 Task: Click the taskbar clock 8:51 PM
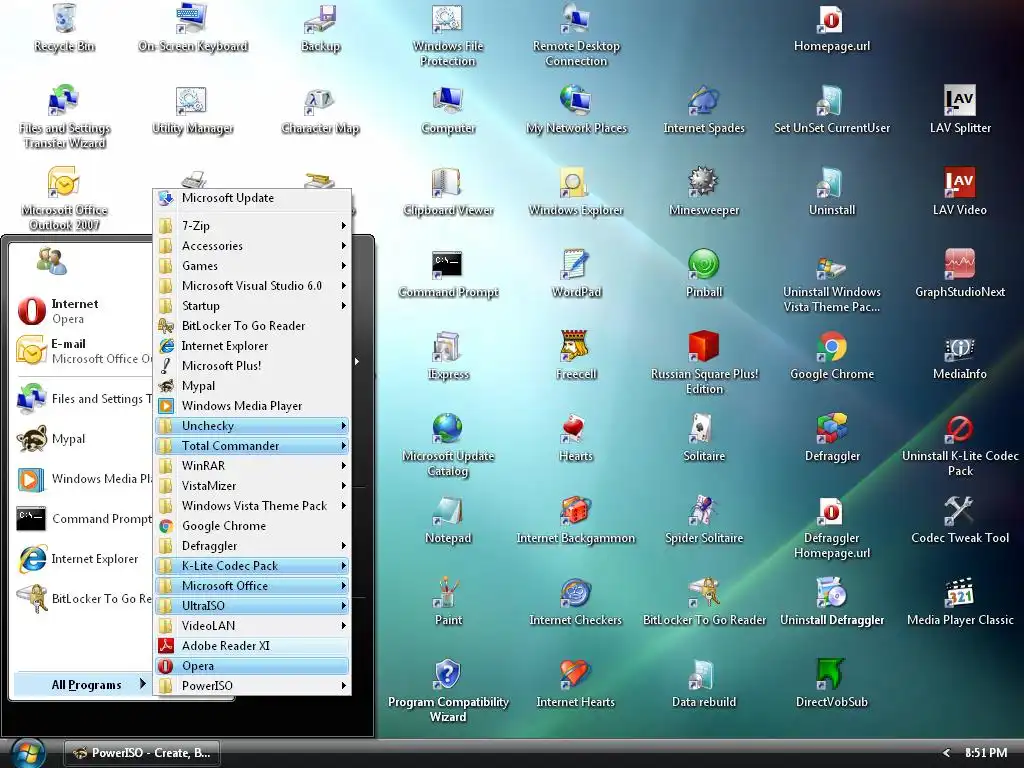[985, 753]
